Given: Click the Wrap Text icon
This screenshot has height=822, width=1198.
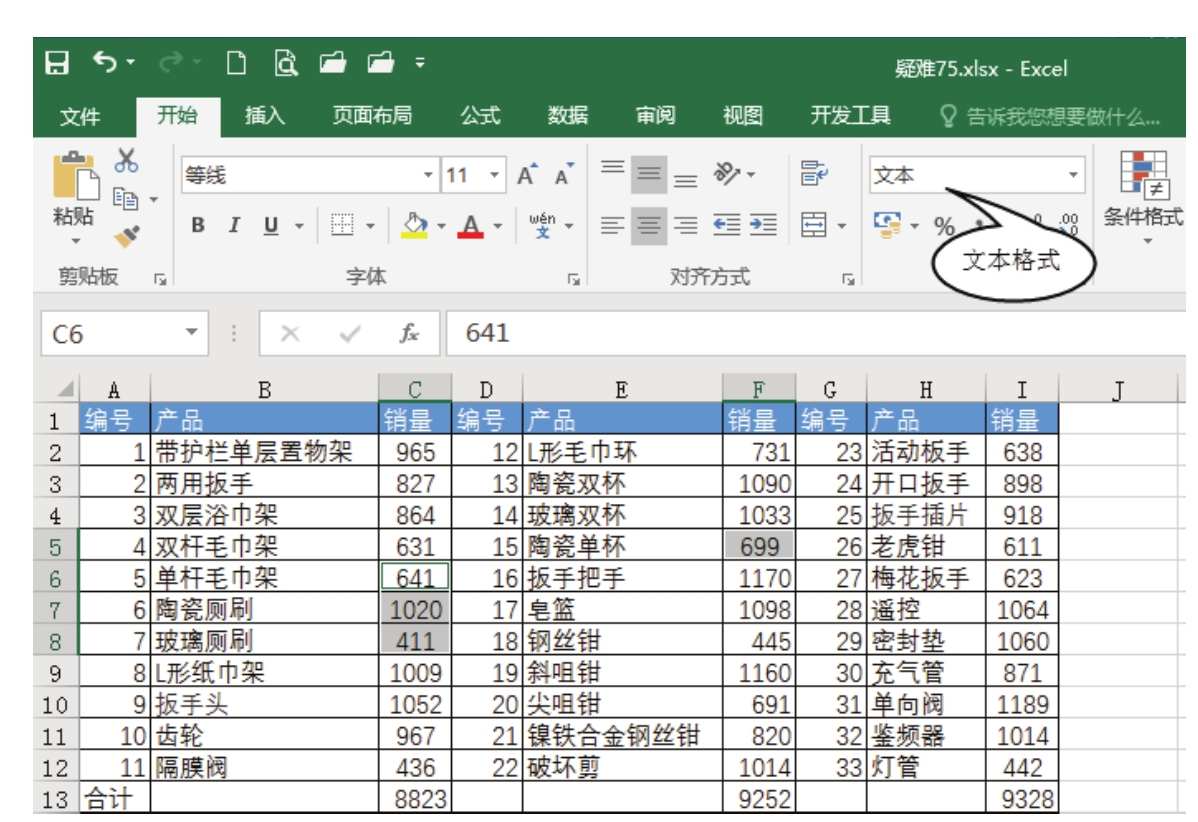Looking at the screenshot, I should click(811, 174).
